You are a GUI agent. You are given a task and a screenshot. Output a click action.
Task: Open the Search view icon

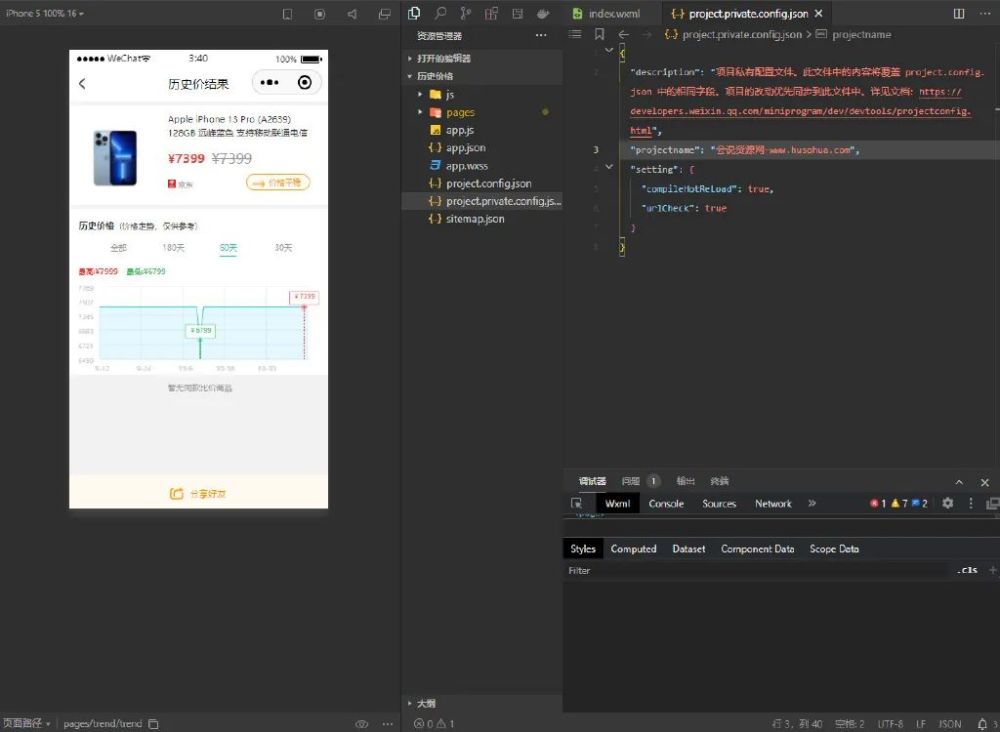440,13
